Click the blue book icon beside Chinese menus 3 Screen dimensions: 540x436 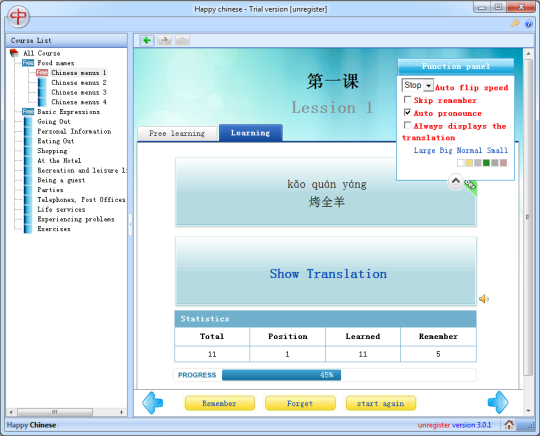pos(42,92)
